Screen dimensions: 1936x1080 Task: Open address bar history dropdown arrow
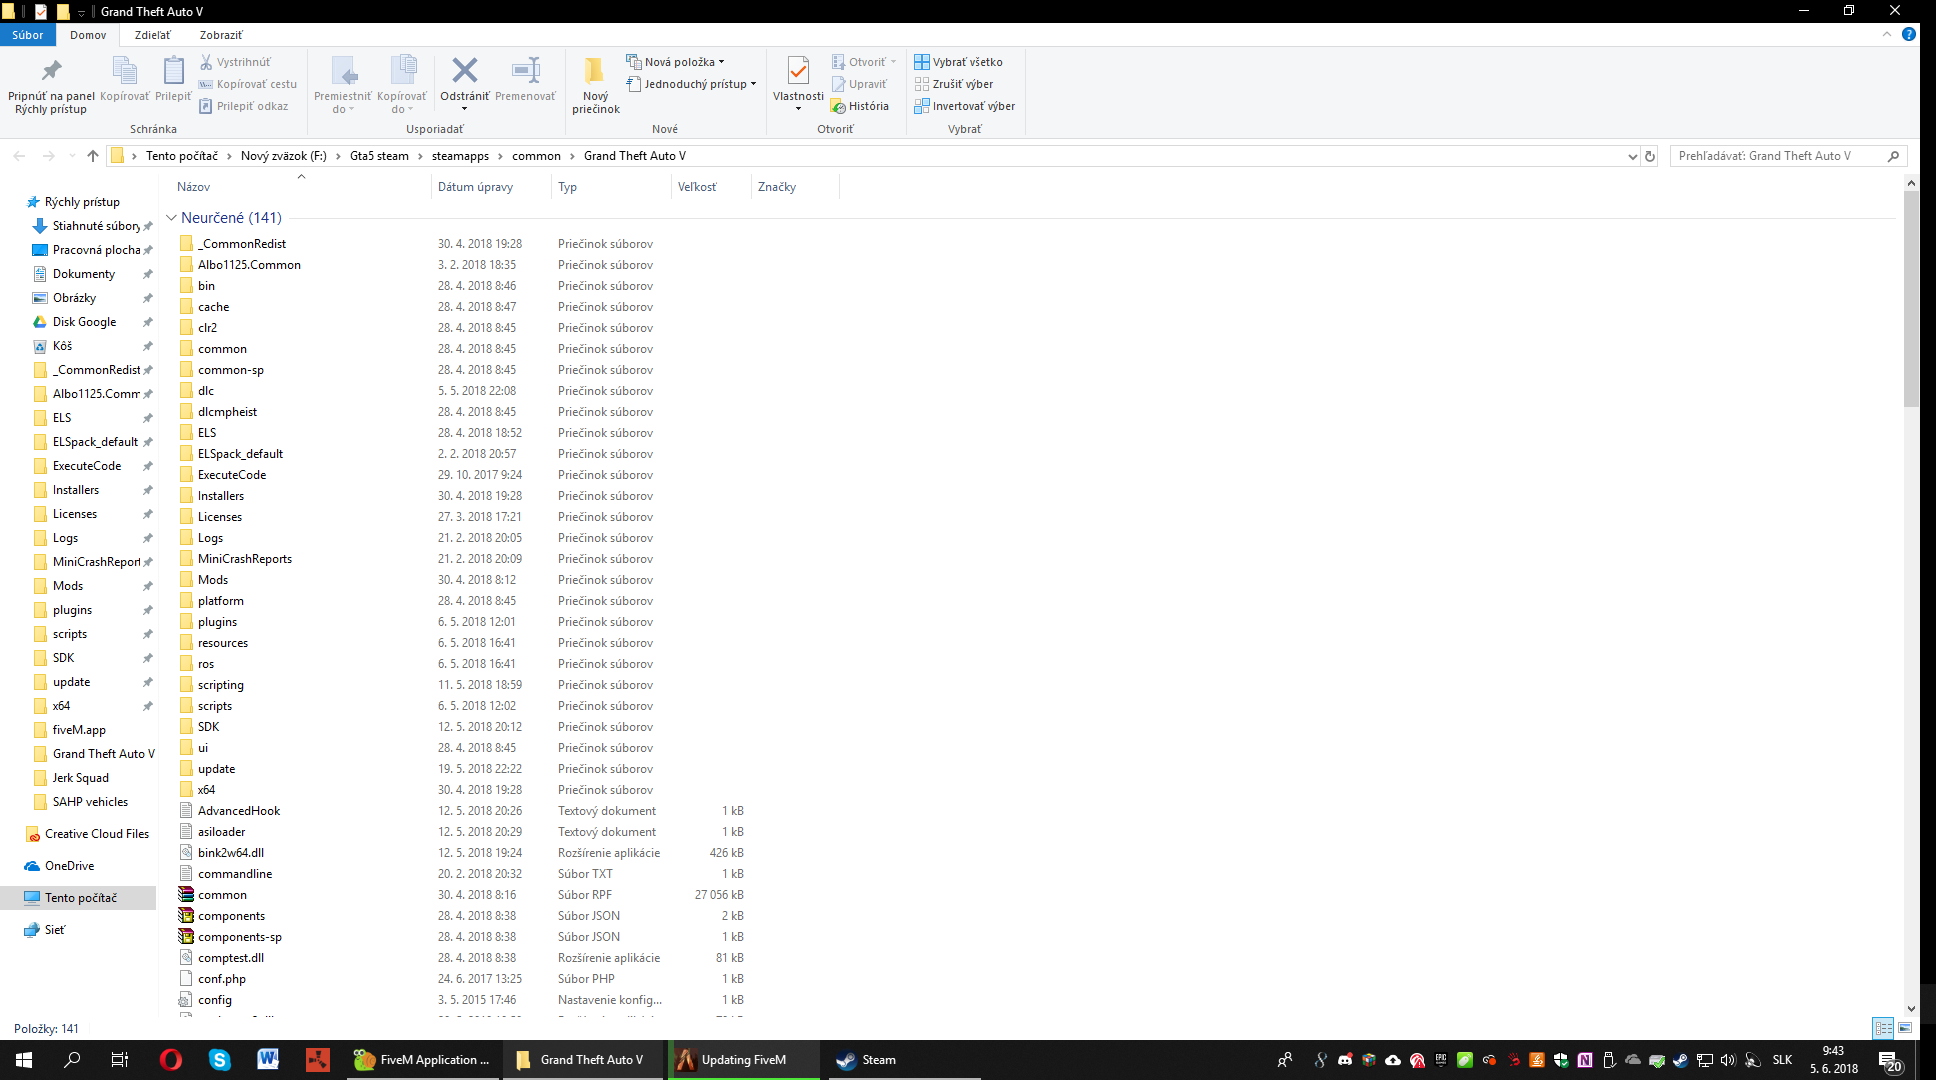[x=1632, y=156]
